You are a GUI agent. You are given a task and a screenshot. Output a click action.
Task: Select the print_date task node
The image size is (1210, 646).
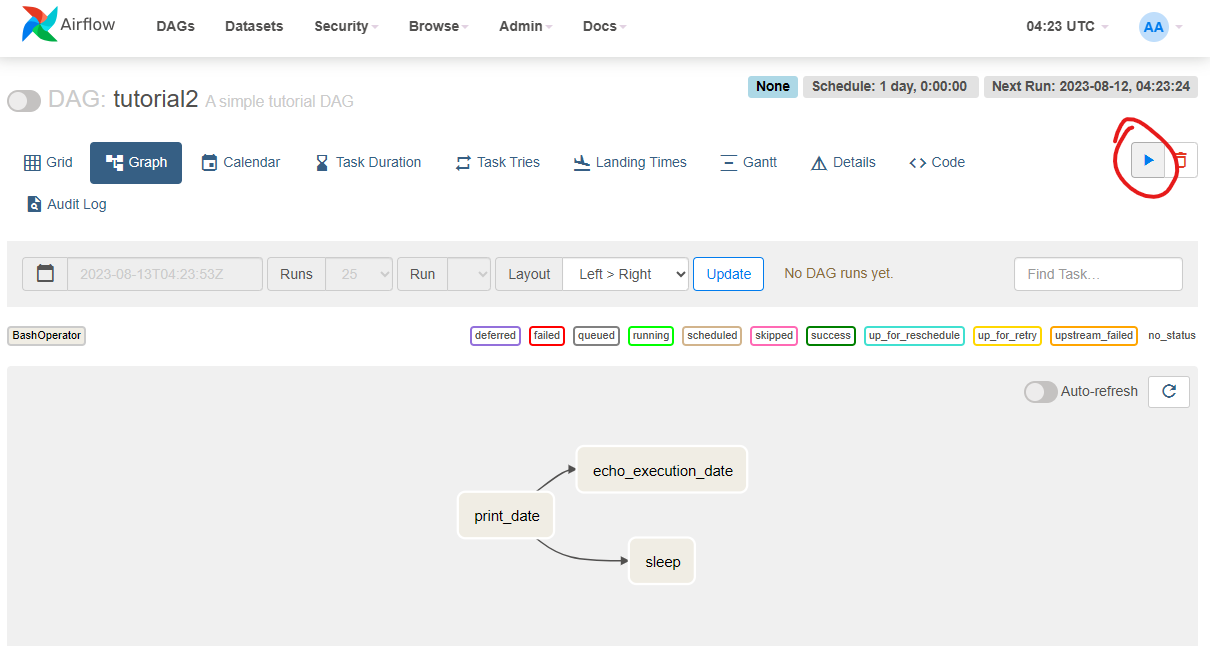[x=506, y=516]
